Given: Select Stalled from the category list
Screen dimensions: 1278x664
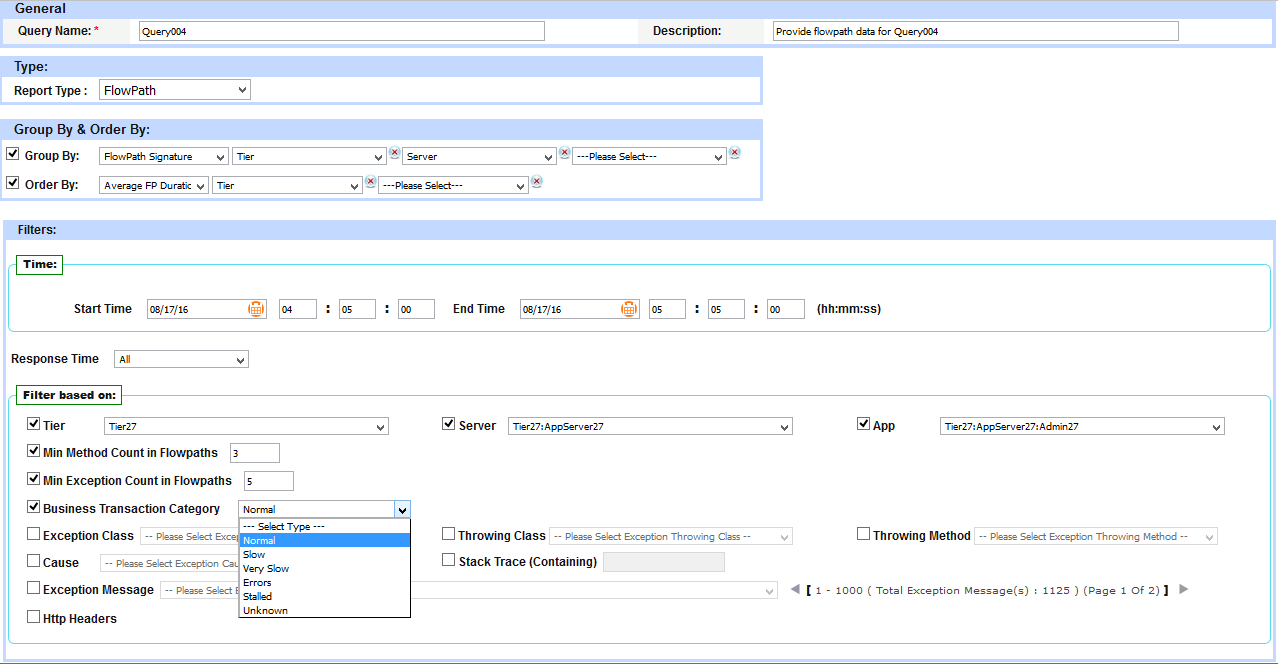Looking at the screenshot, I should 324,596.
